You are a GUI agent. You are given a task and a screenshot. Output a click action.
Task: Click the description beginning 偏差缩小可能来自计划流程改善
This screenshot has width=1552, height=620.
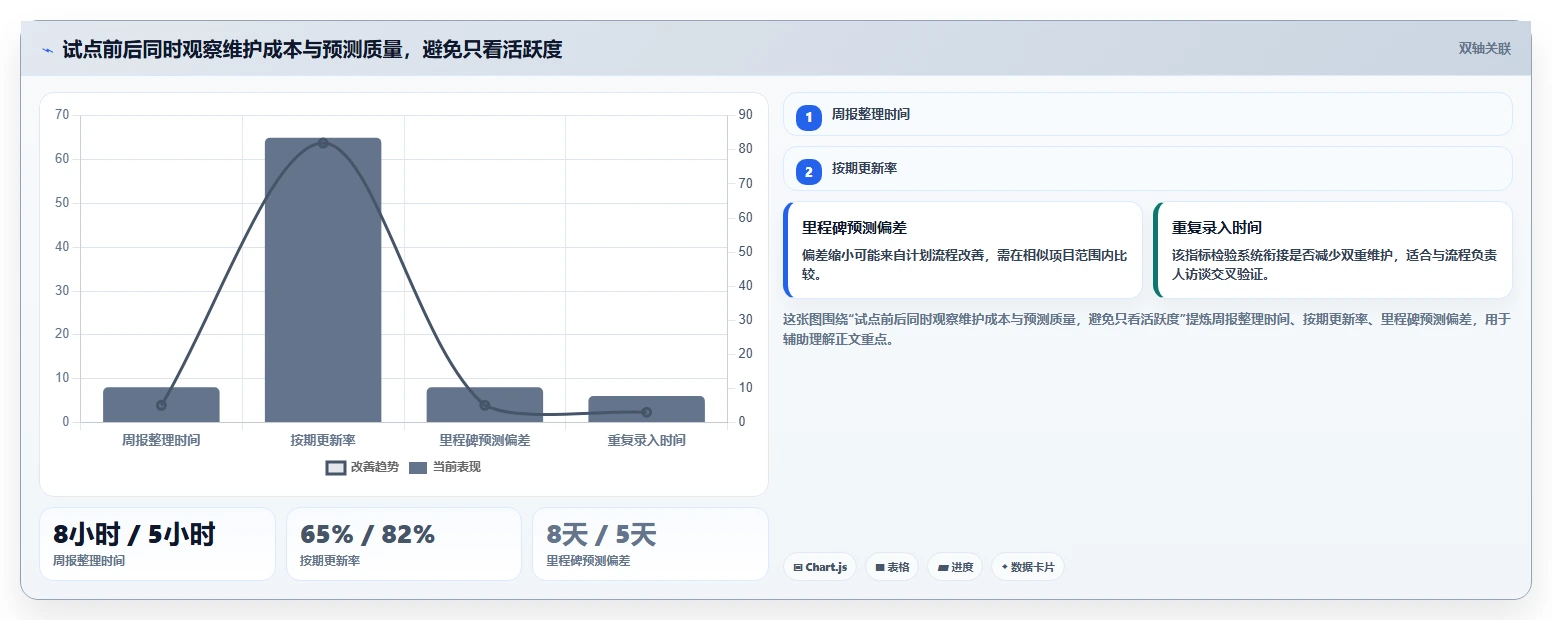[964, 265]
